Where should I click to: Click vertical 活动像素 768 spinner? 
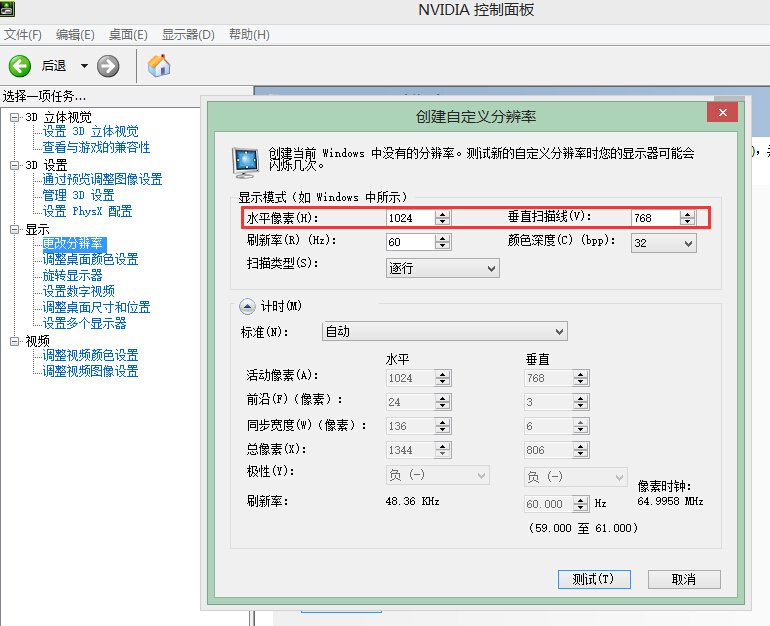click(580, 378)
